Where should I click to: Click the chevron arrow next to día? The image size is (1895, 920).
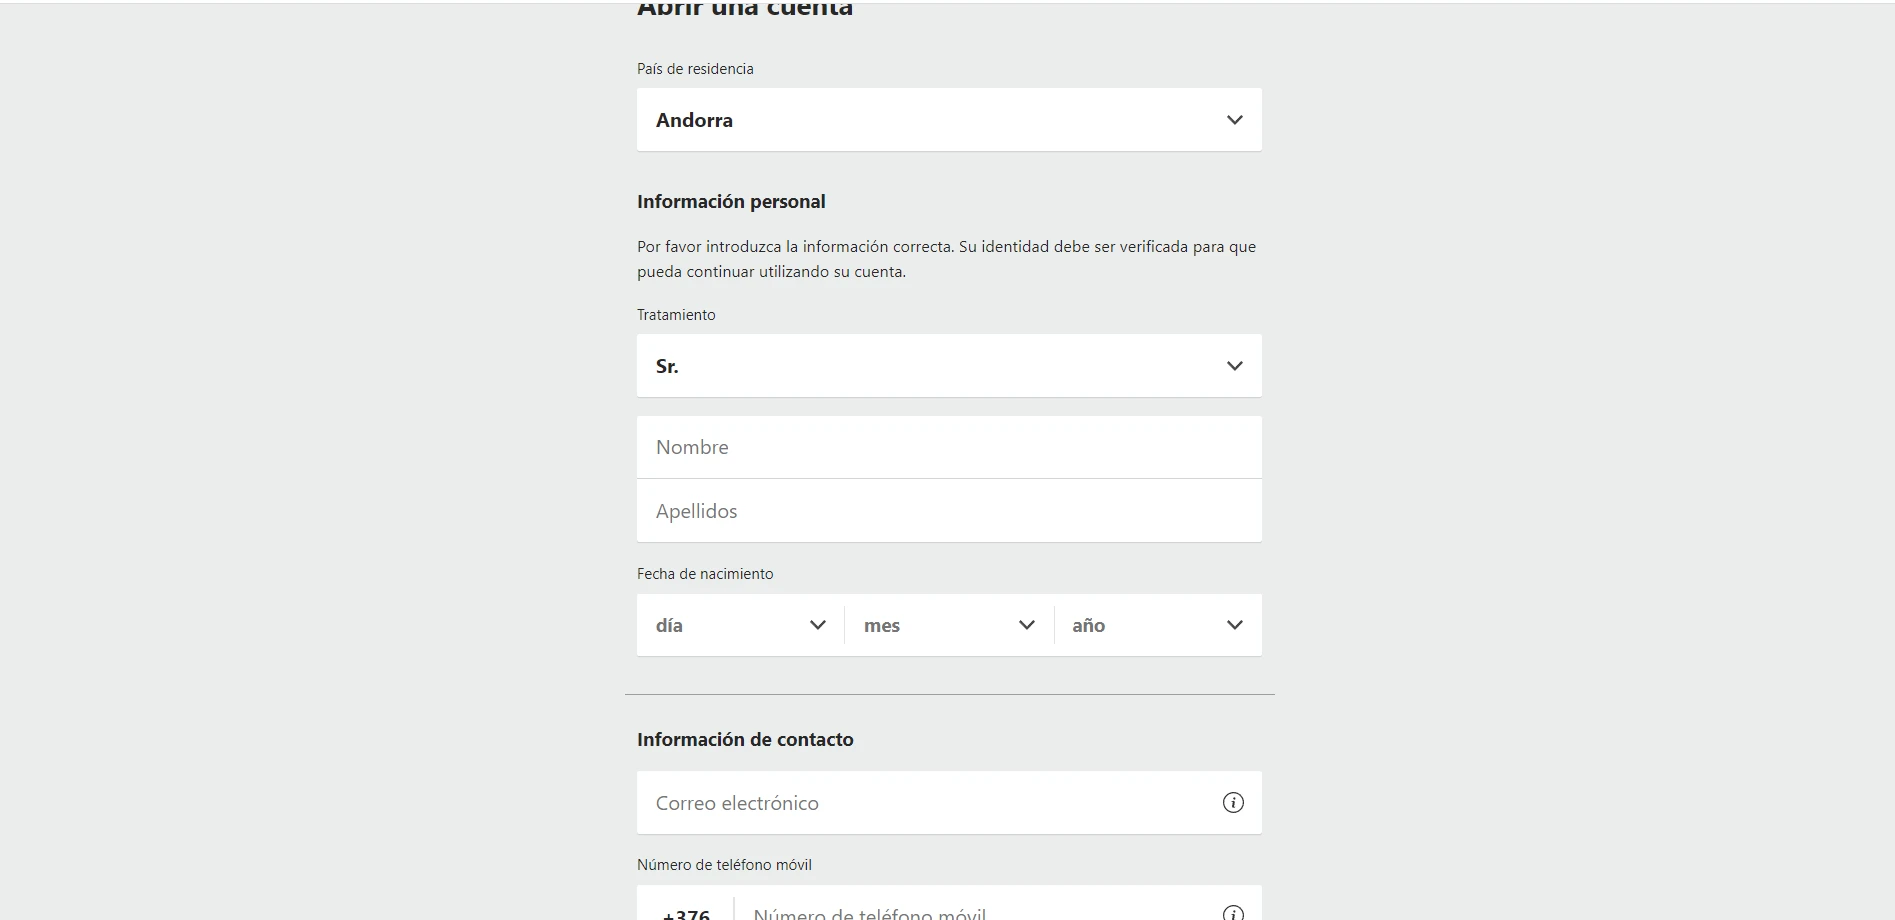point(817,625)
